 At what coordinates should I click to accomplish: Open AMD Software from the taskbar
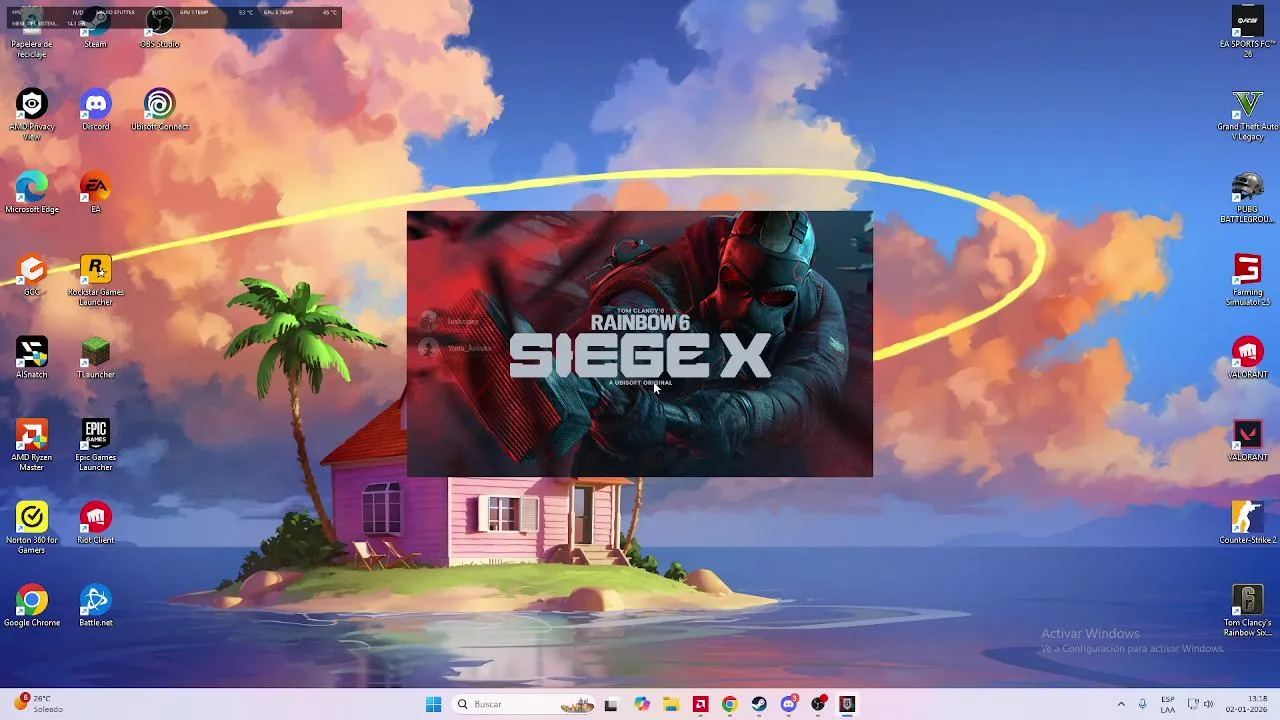[x=701, y=704]
